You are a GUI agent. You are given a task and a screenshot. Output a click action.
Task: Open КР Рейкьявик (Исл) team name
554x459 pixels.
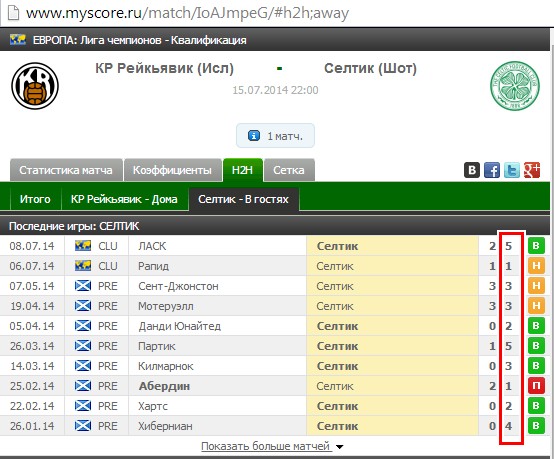(x=165, y=68)
